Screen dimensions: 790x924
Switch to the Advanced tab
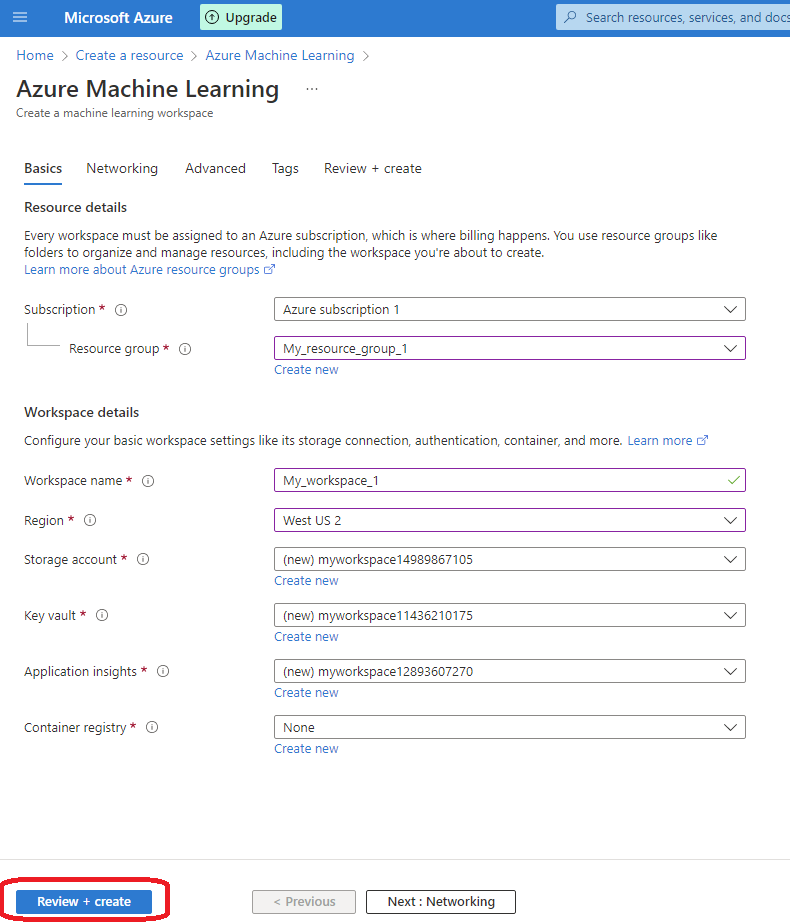point(215,169)
